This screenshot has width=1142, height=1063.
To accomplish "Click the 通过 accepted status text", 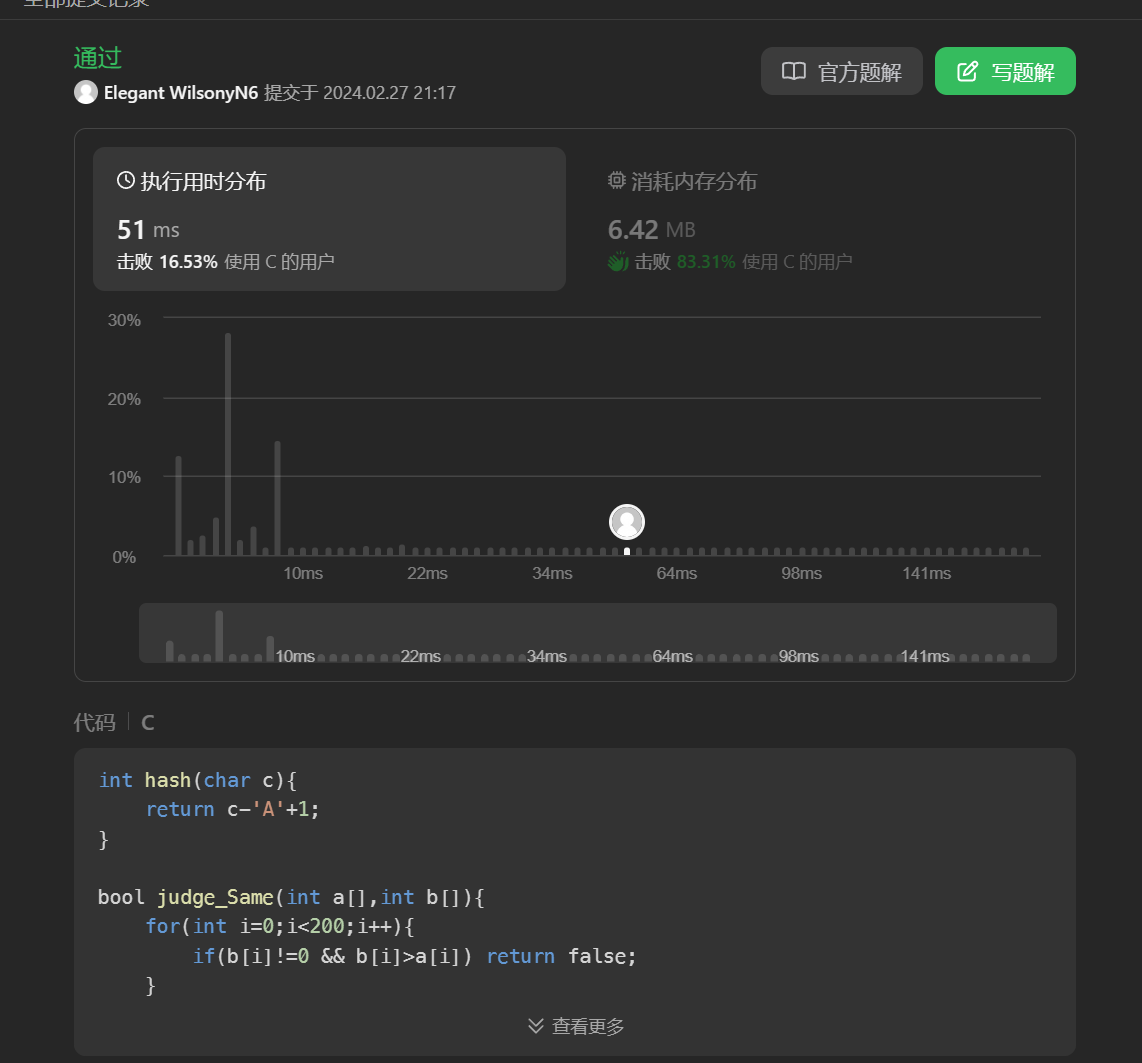I will click(x=98, y=57).
